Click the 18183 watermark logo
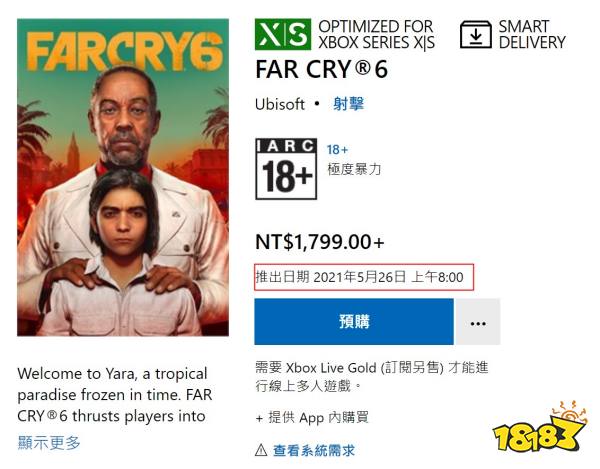600x469 pixels. click(540, 428)
